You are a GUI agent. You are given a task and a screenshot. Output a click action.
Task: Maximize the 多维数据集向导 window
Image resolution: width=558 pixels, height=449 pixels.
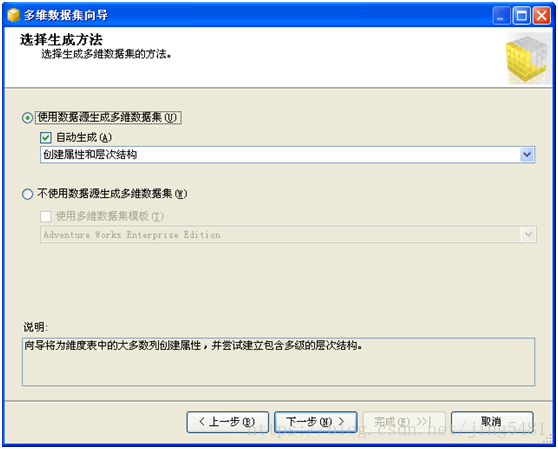click(x=522, y=16)
